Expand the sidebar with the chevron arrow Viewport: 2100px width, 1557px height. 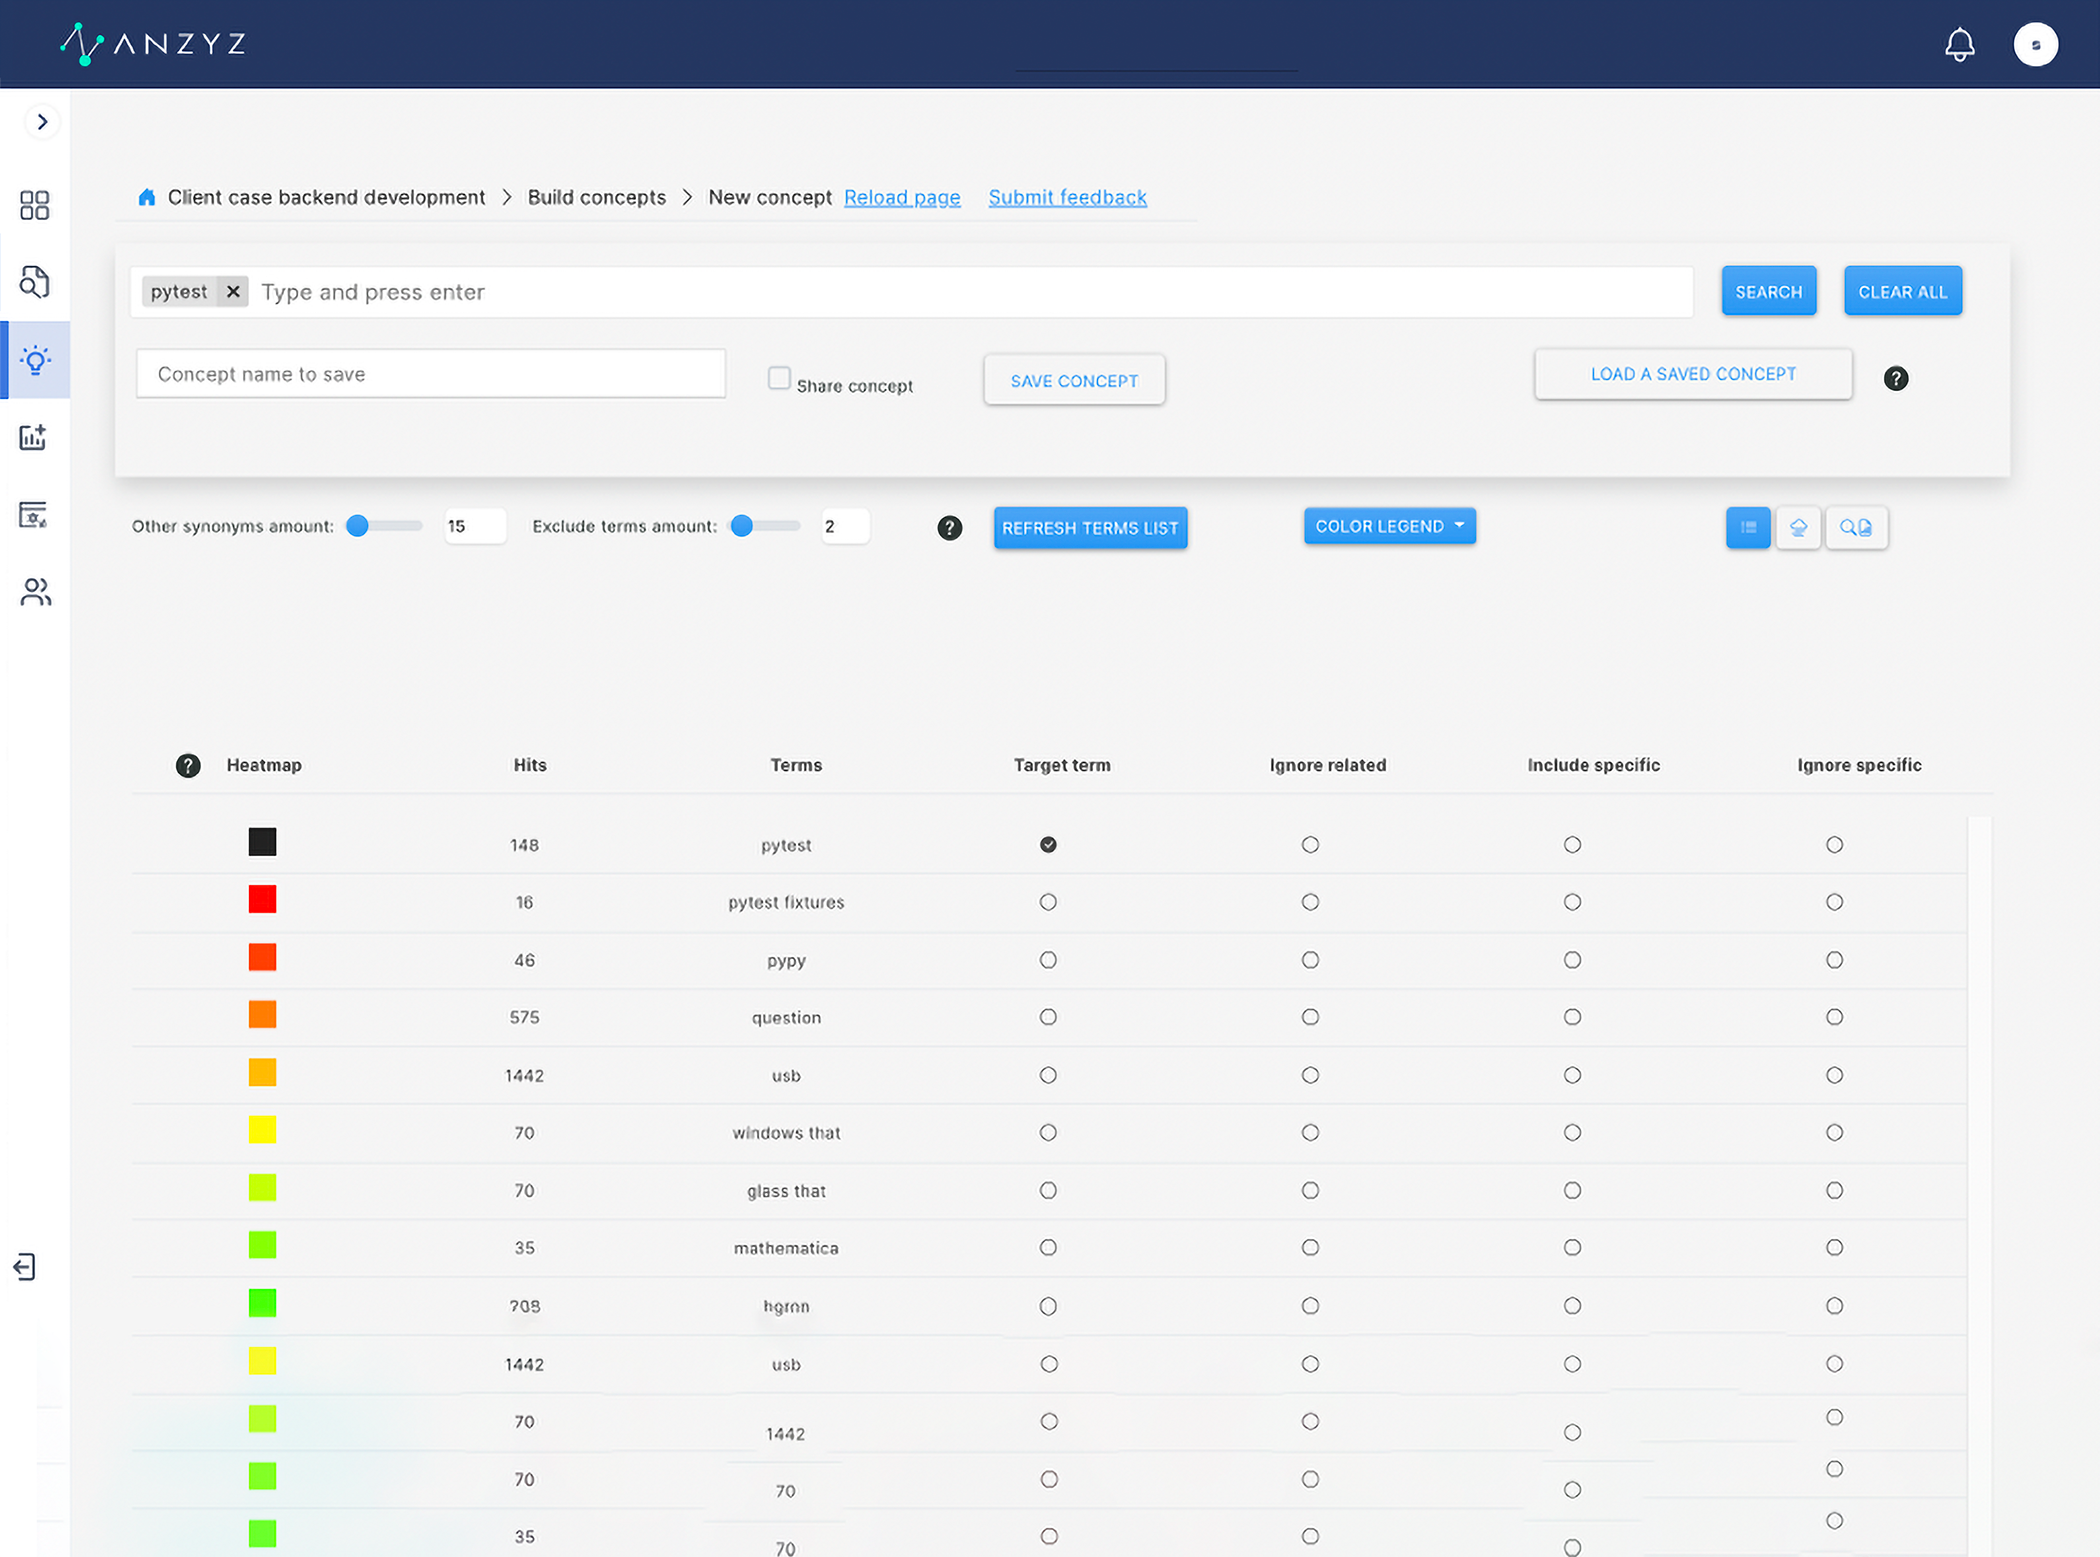point(42,122)
